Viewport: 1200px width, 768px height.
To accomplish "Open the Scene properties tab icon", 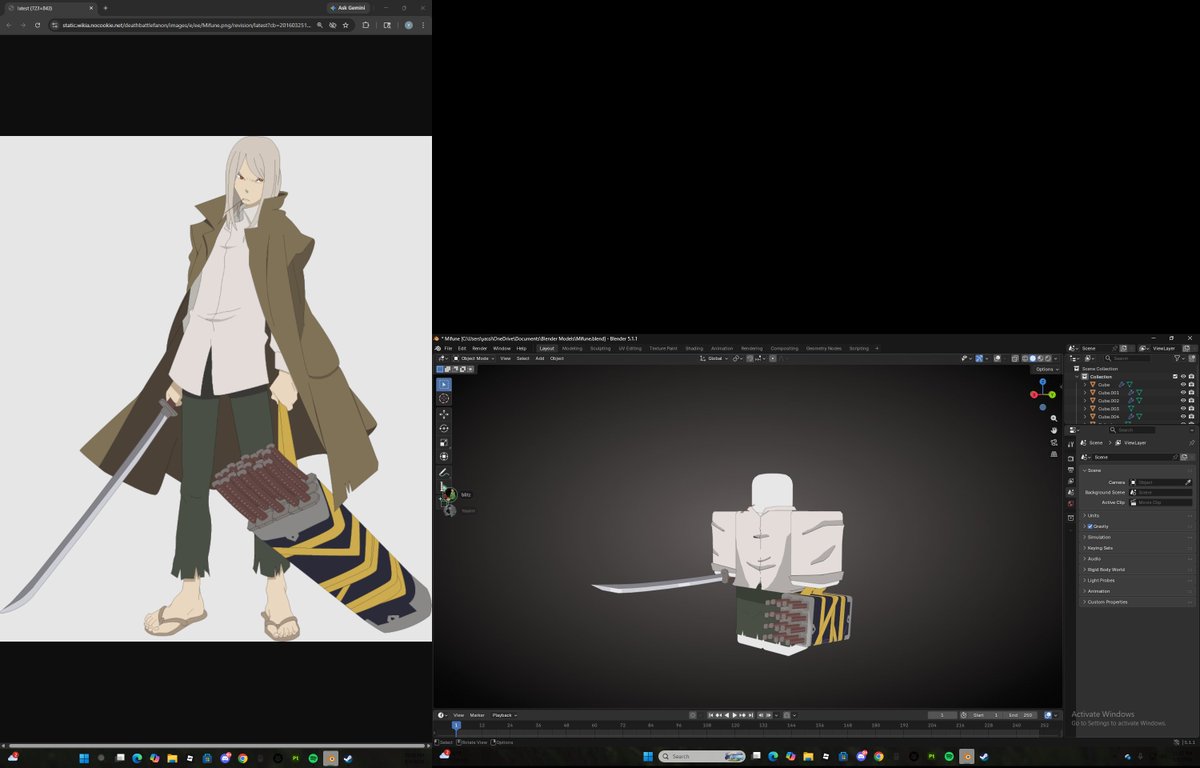I will coord(1071,492).
